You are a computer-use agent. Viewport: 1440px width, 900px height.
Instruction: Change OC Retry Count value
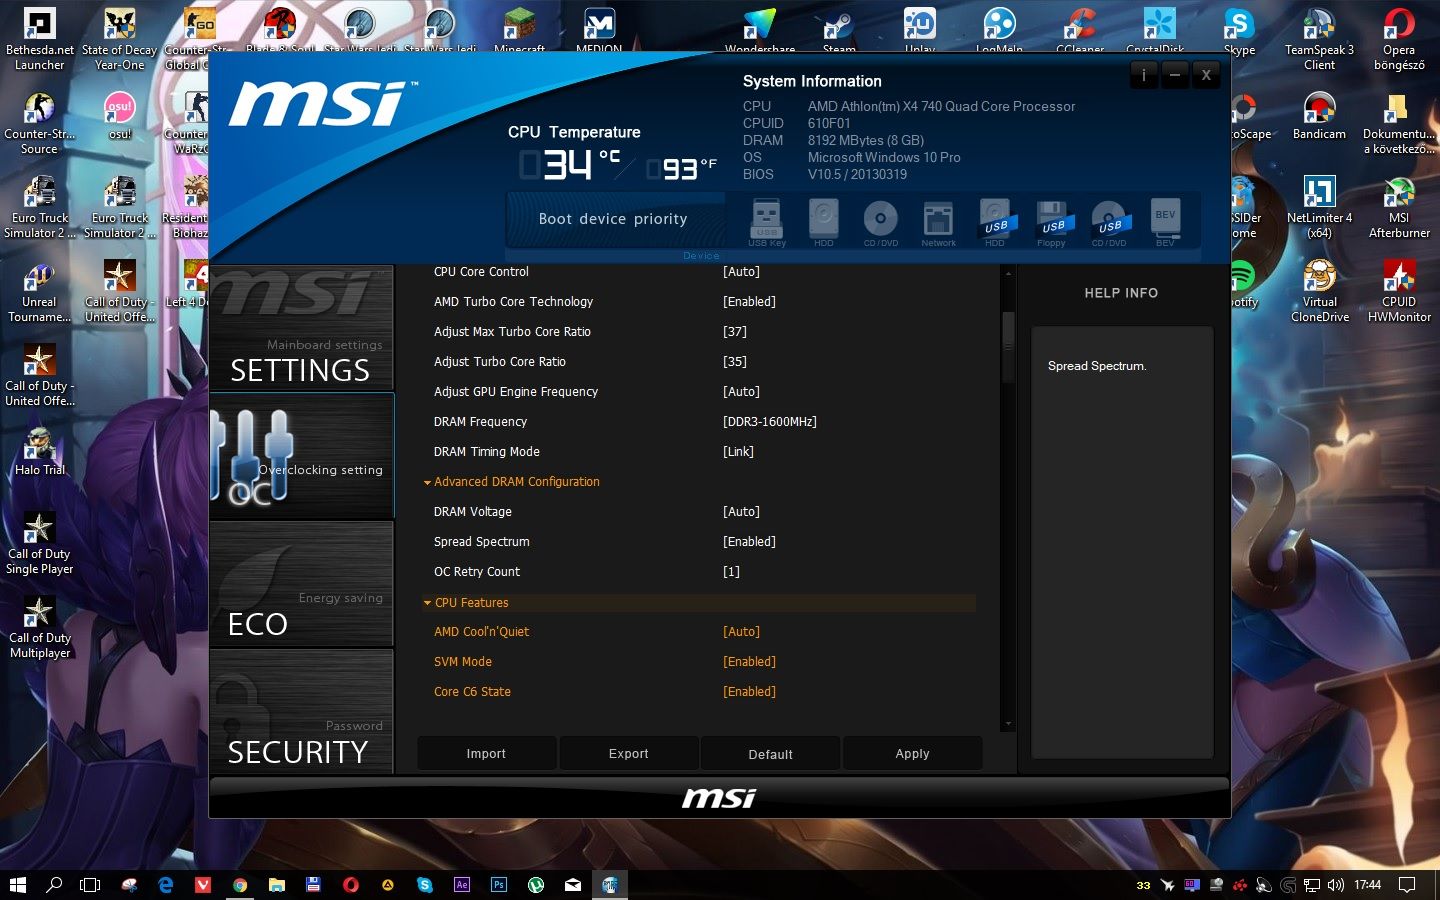coord(731,572)
